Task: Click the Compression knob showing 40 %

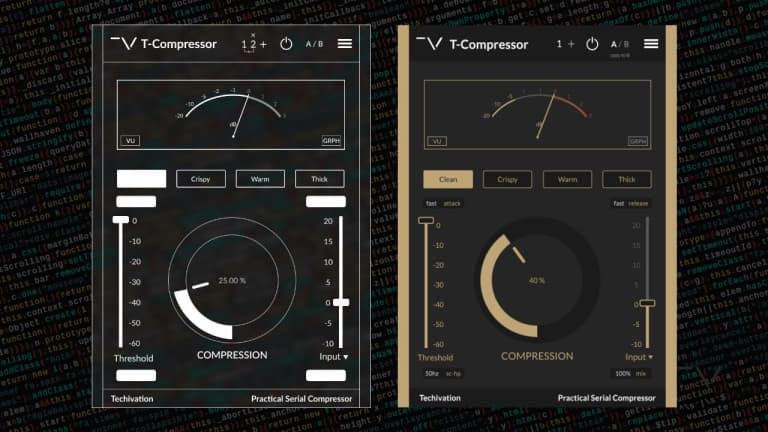Action: 538,280
